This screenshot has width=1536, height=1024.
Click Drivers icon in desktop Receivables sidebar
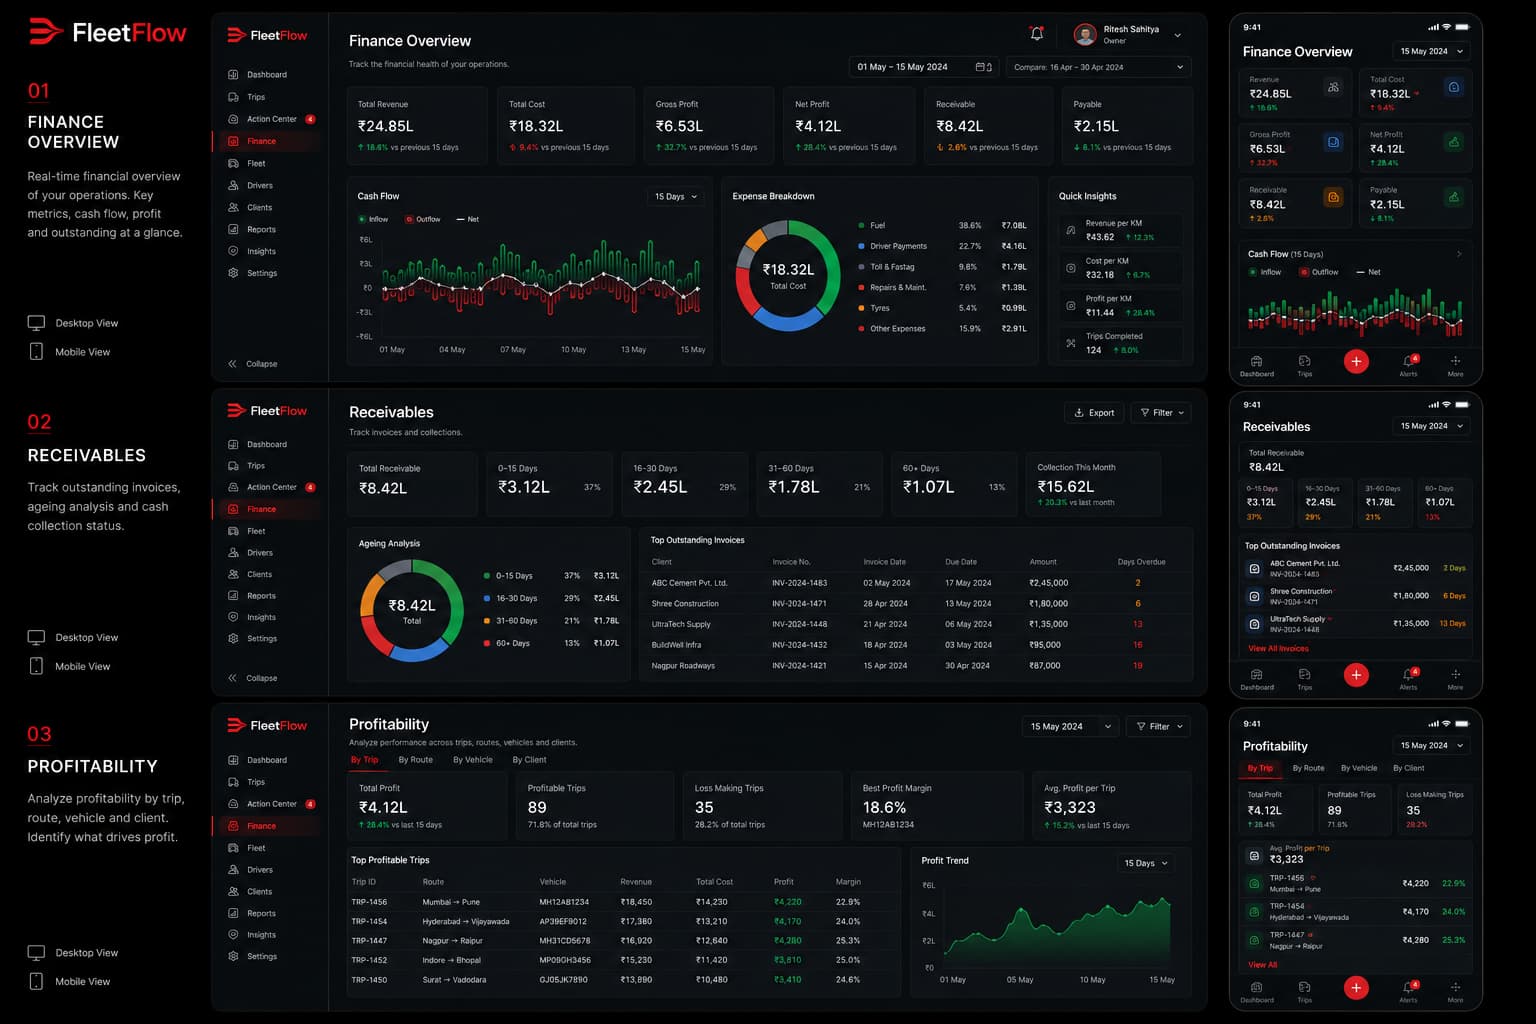coord(233,552)
